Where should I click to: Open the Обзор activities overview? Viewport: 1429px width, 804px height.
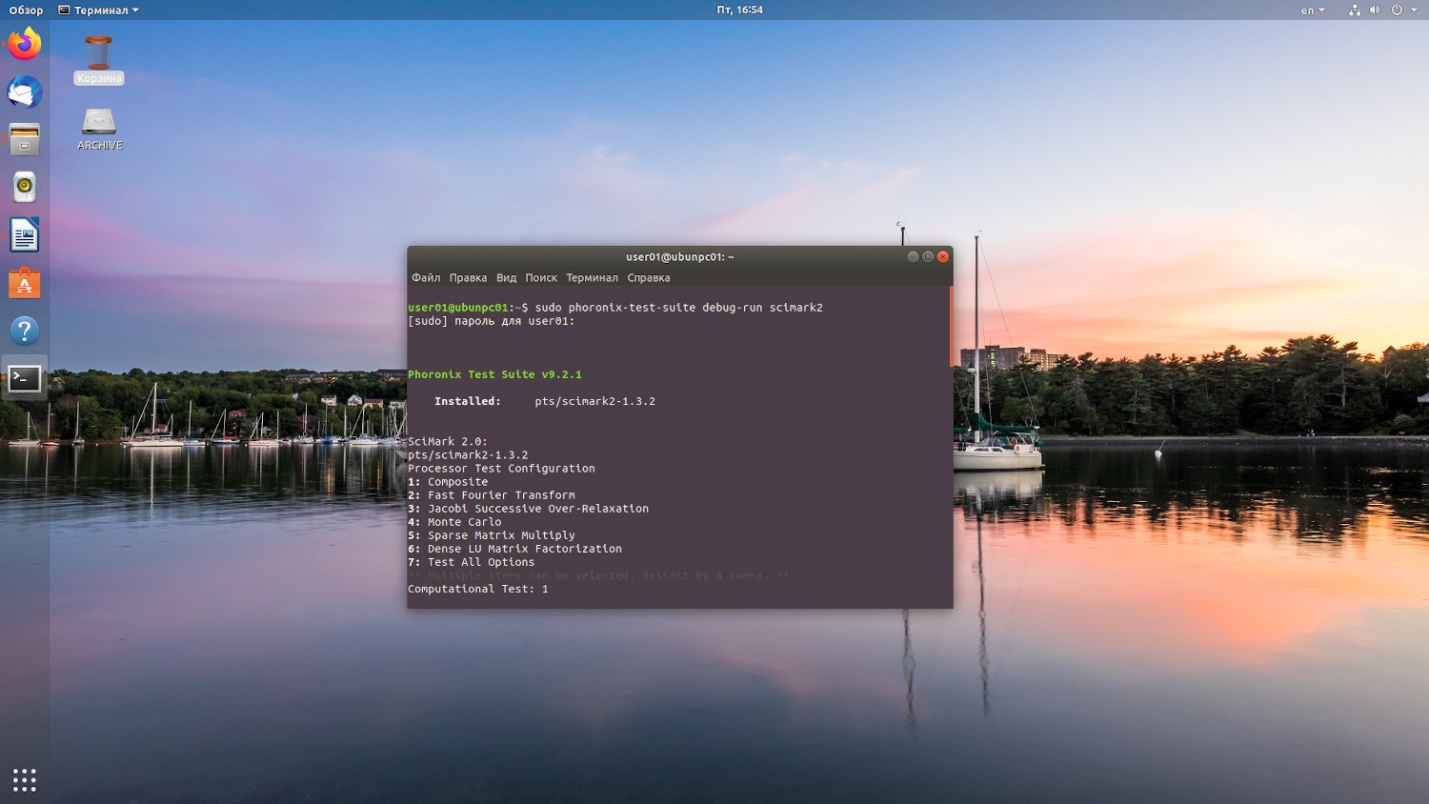pyautogui.click(x=26, y=10)
